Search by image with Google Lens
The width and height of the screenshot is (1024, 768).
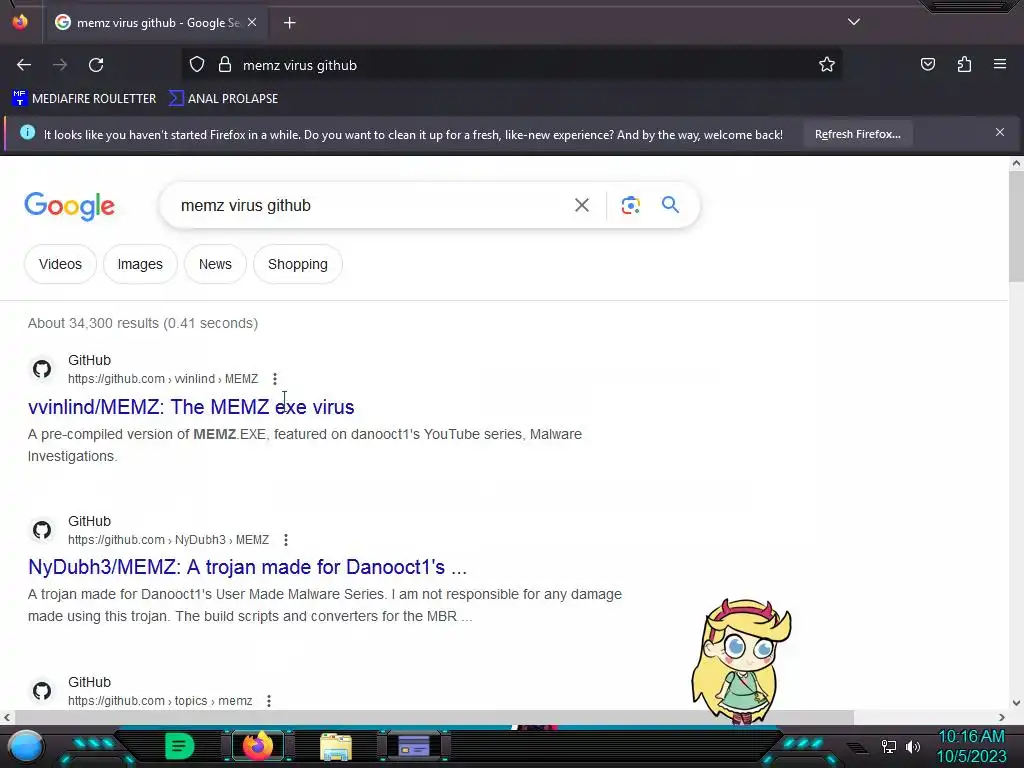tap(630, 205)
